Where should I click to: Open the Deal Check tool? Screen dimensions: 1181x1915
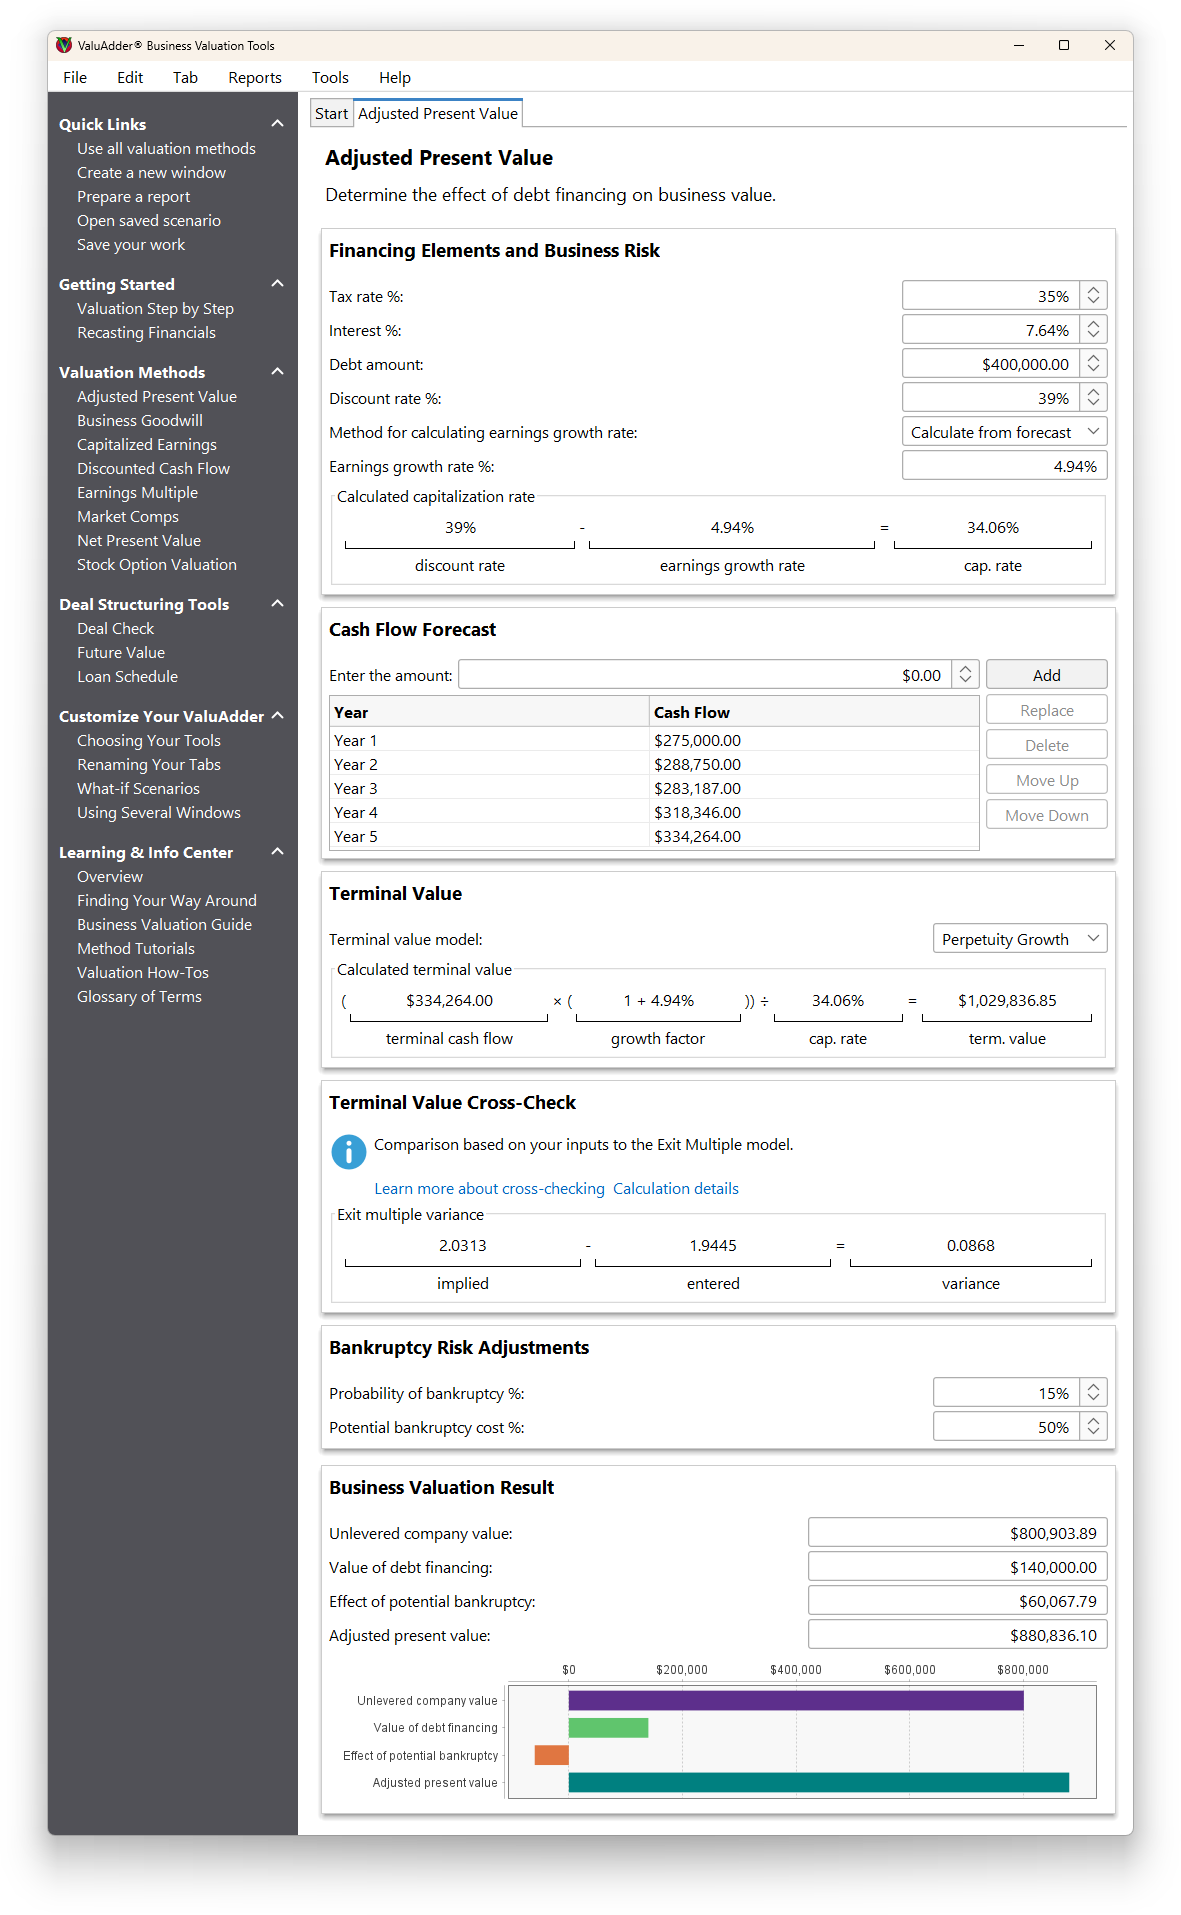coord(115,628)
